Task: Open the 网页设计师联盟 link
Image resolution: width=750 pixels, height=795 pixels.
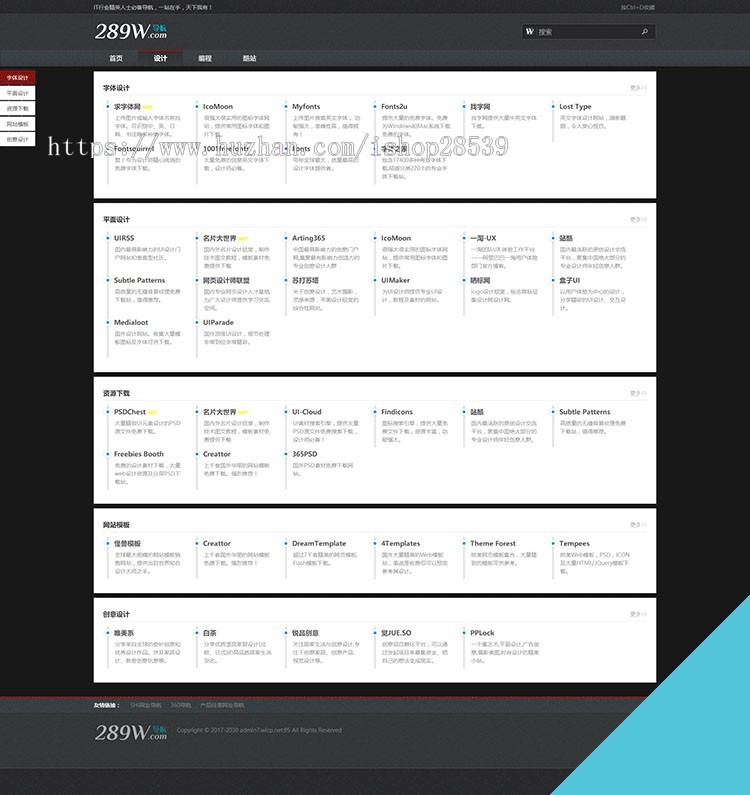Action: (226, 280)
